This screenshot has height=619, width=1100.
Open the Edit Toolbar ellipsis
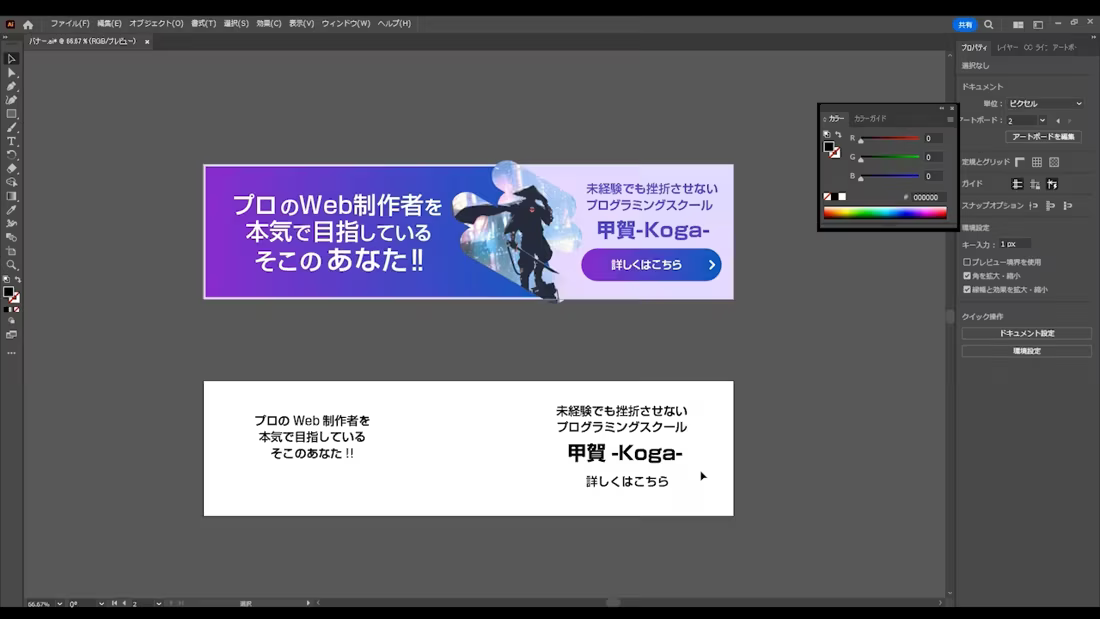pyautogui.click(x=11, y=353)
